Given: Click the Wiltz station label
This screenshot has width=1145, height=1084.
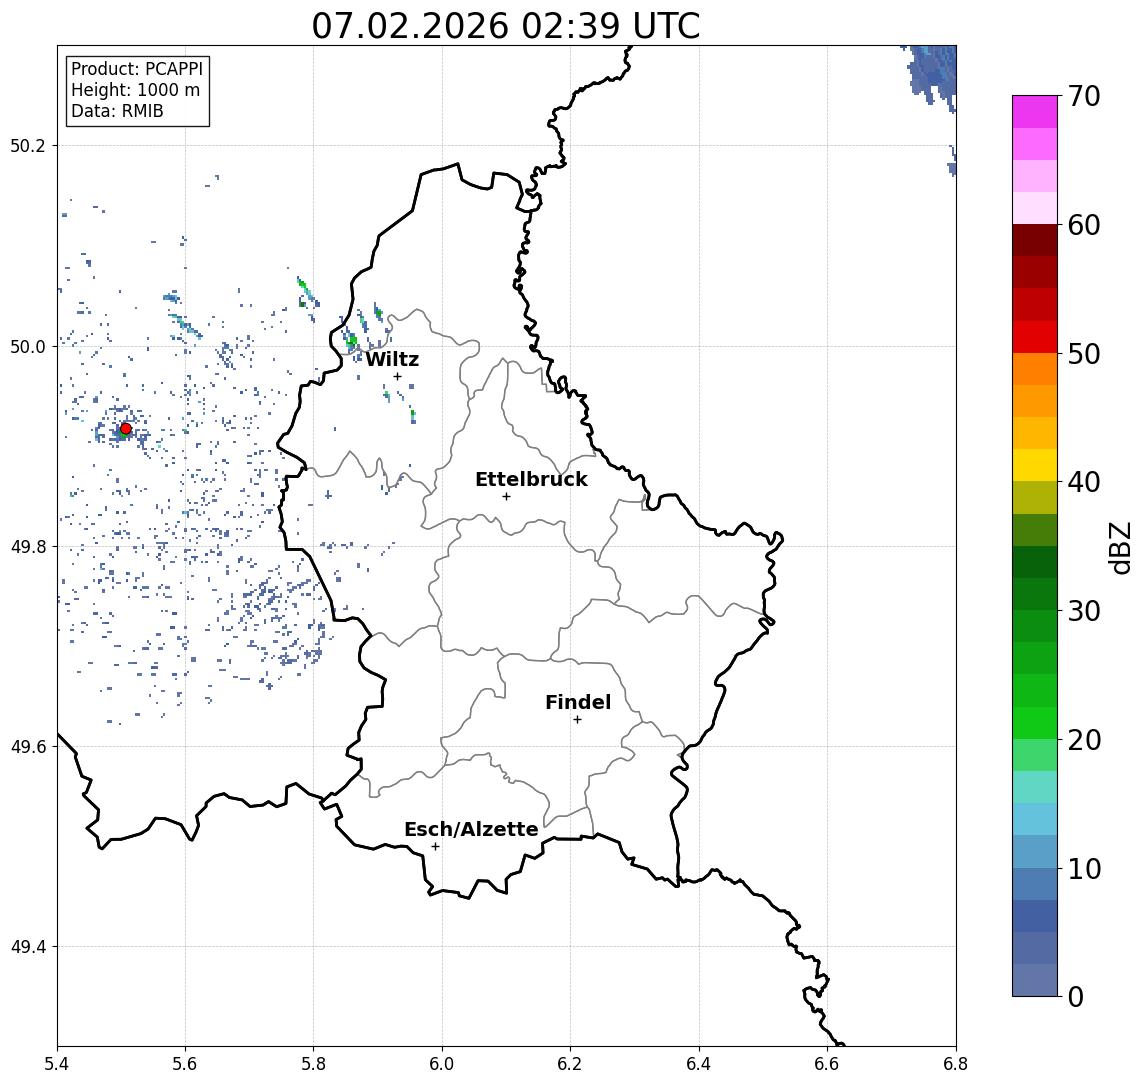Looking at the screenshot, I should tap(392, 359).
